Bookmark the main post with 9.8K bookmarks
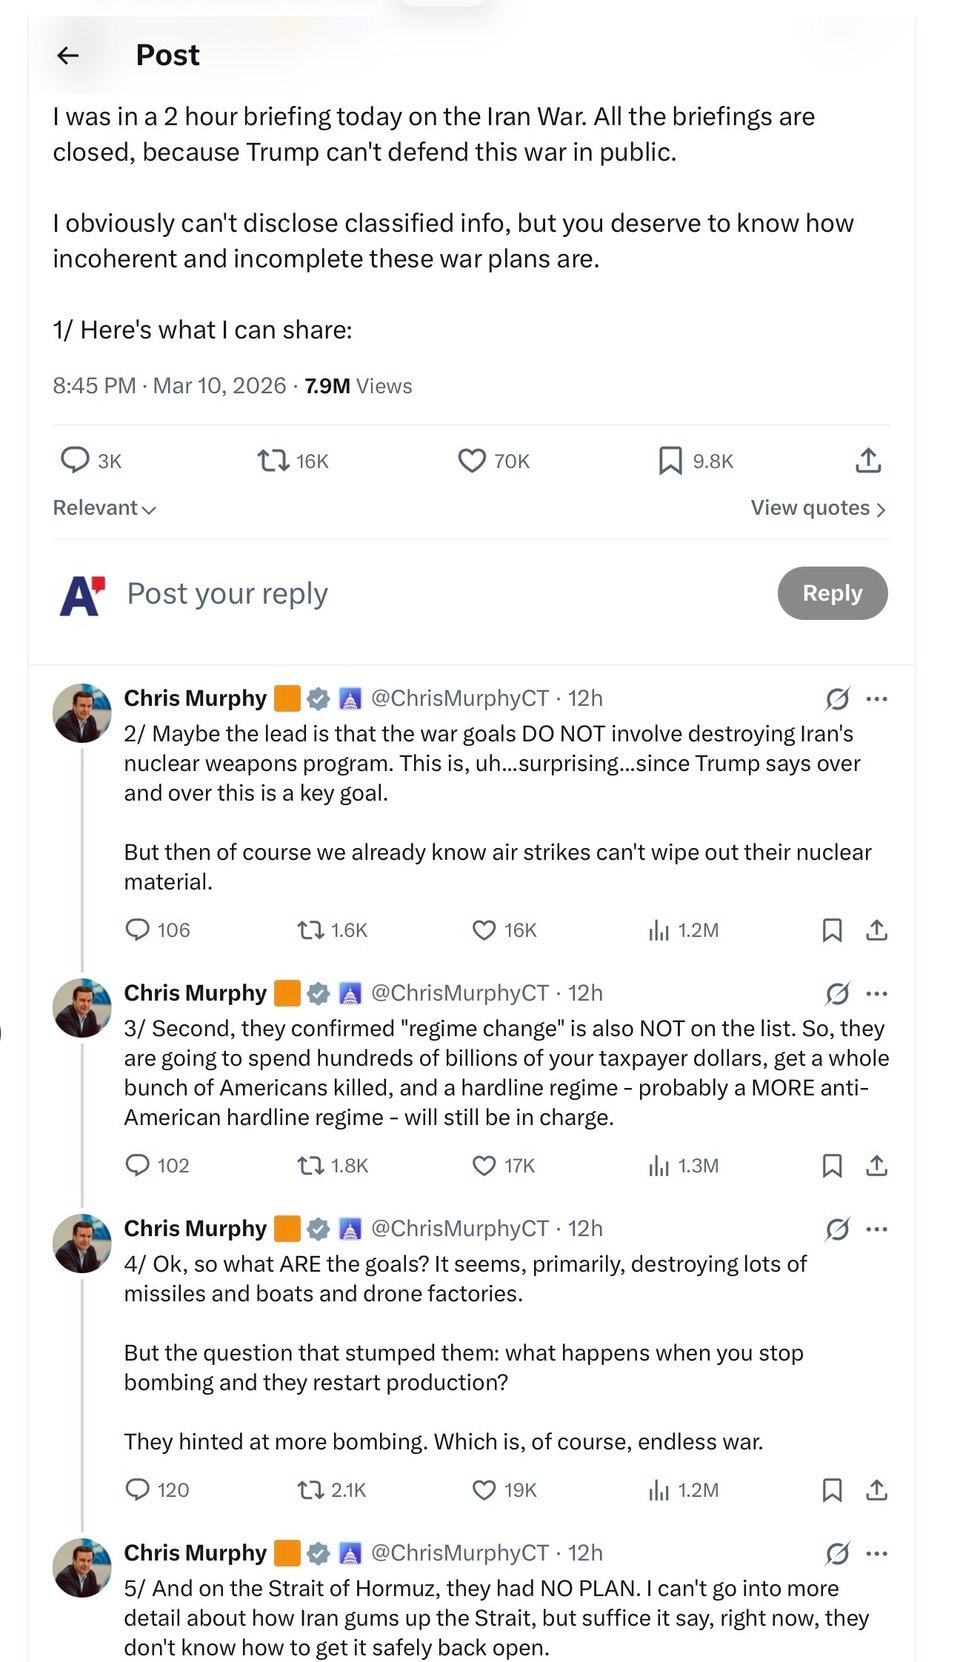960x1662 pixels. (670, 461)
